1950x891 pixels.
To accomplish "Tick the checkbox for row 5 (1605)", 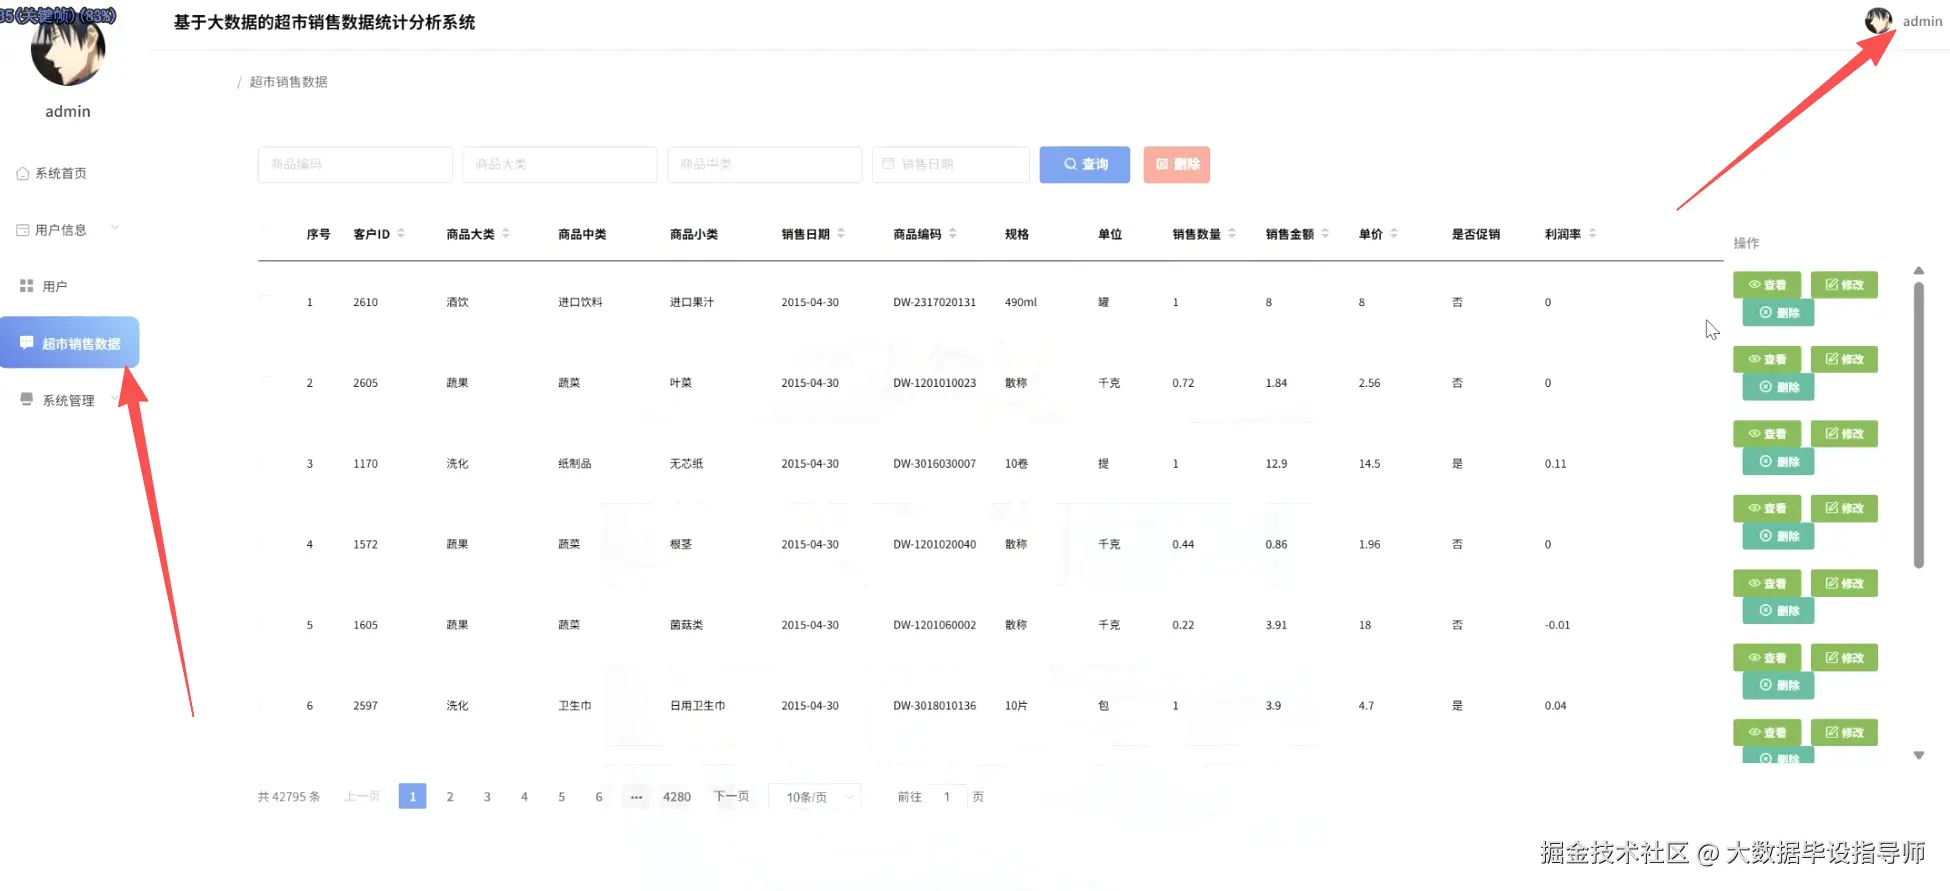I will click(x=266, y=623).
